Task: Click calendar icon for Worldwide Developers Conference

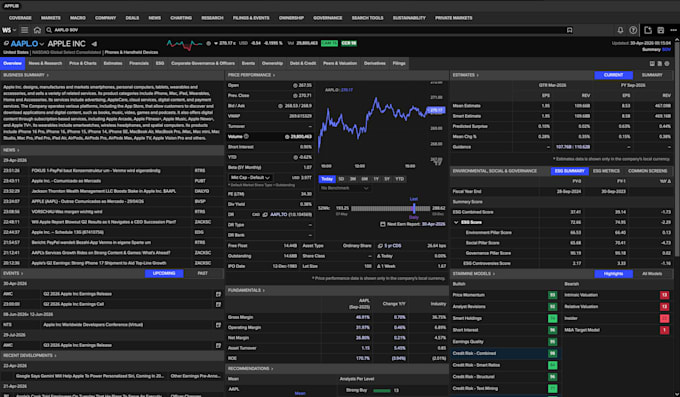Action: pyautogui.click(x=218, y=325)
